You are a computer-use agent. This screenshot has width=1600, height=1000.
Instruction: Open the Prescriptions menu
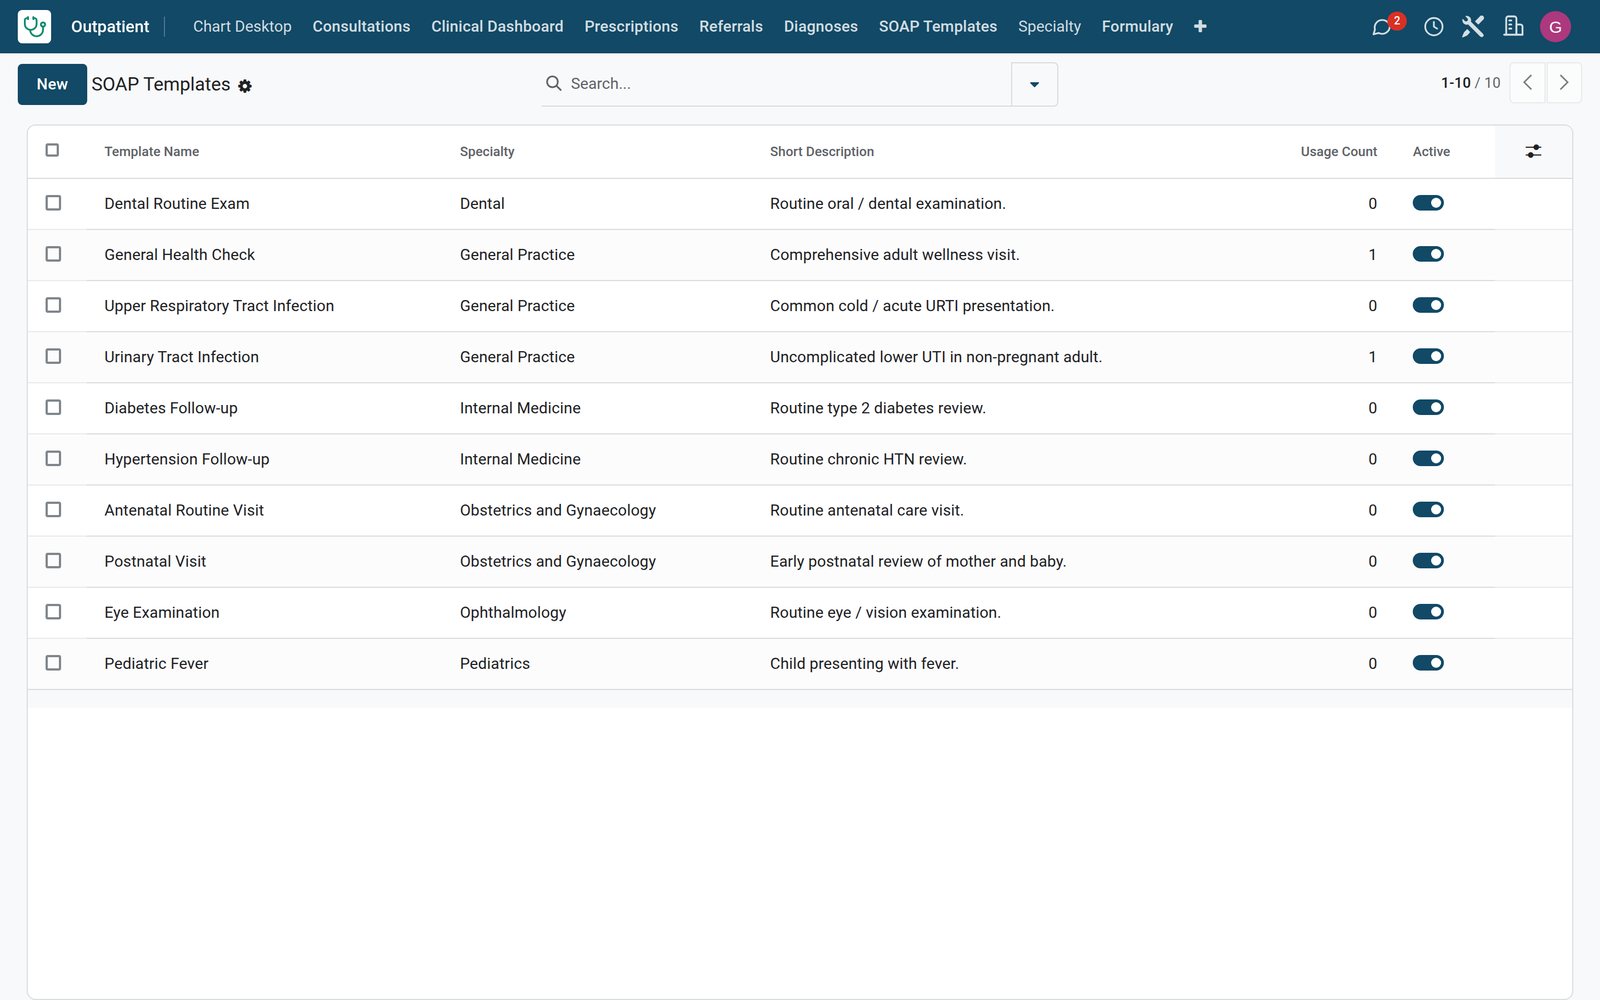click(631, 26)
